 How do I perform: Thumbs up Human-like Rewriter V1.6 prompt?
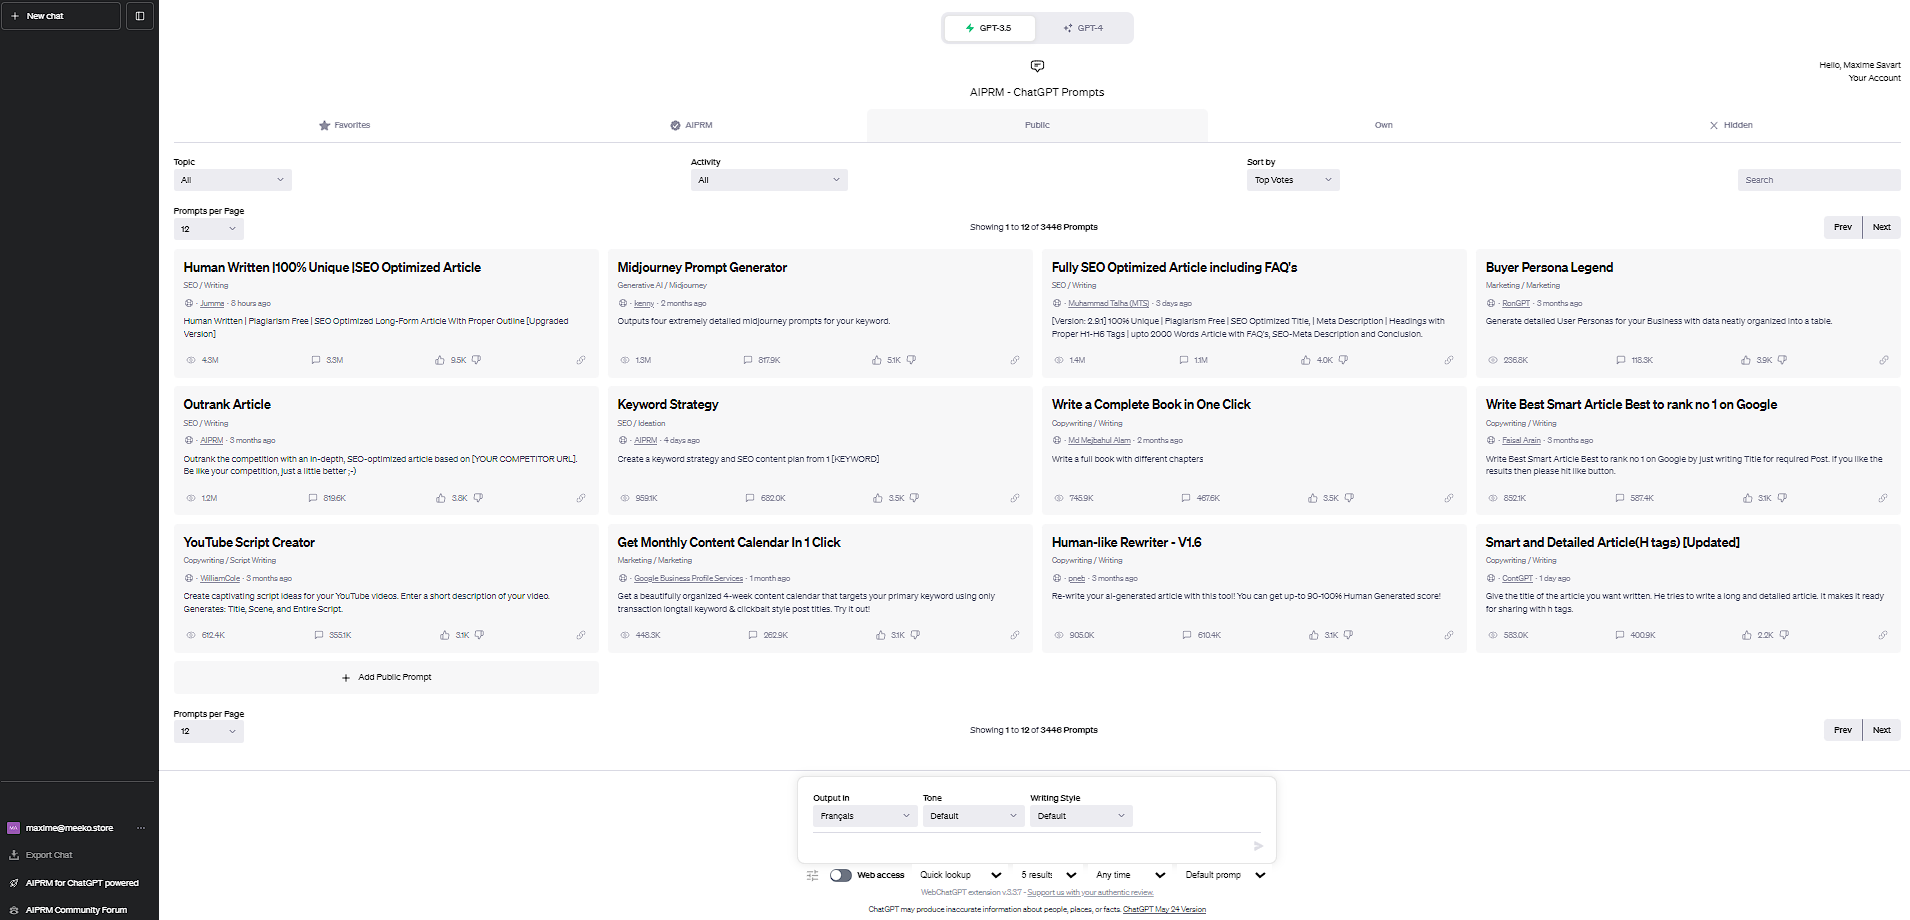tap(1314, 635)
